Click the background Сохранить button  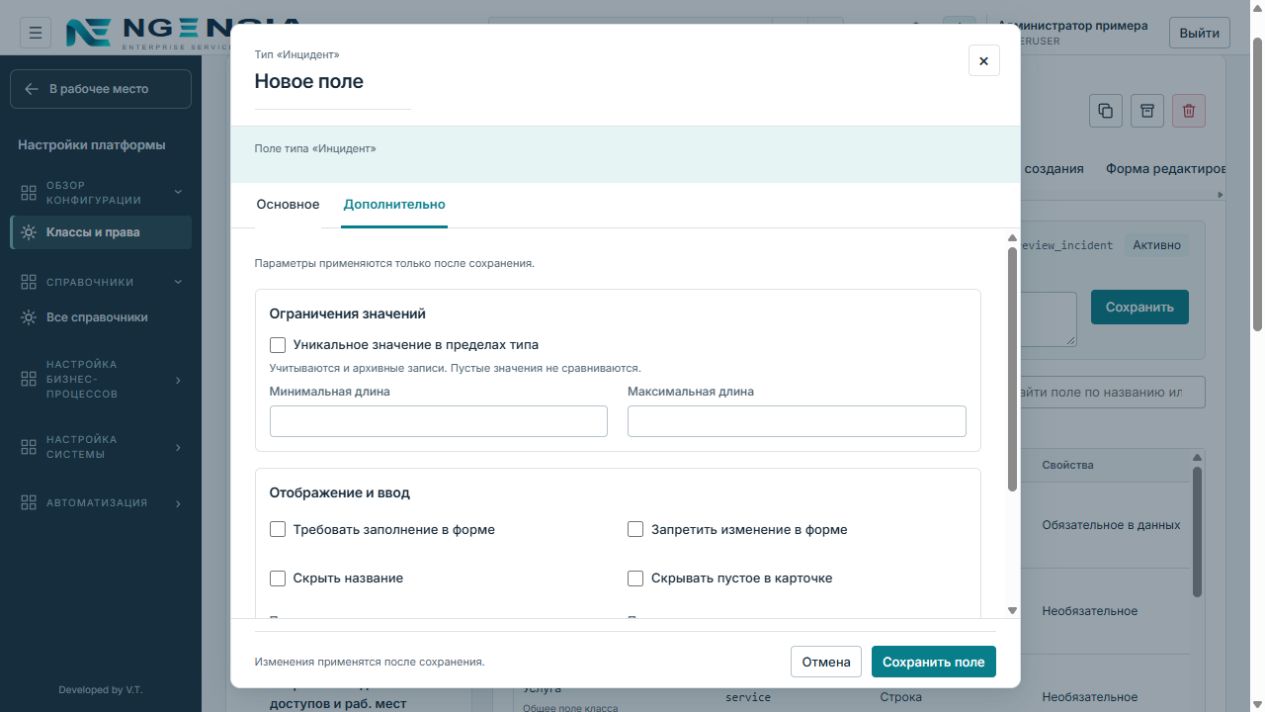click(x=1140, y=307)
